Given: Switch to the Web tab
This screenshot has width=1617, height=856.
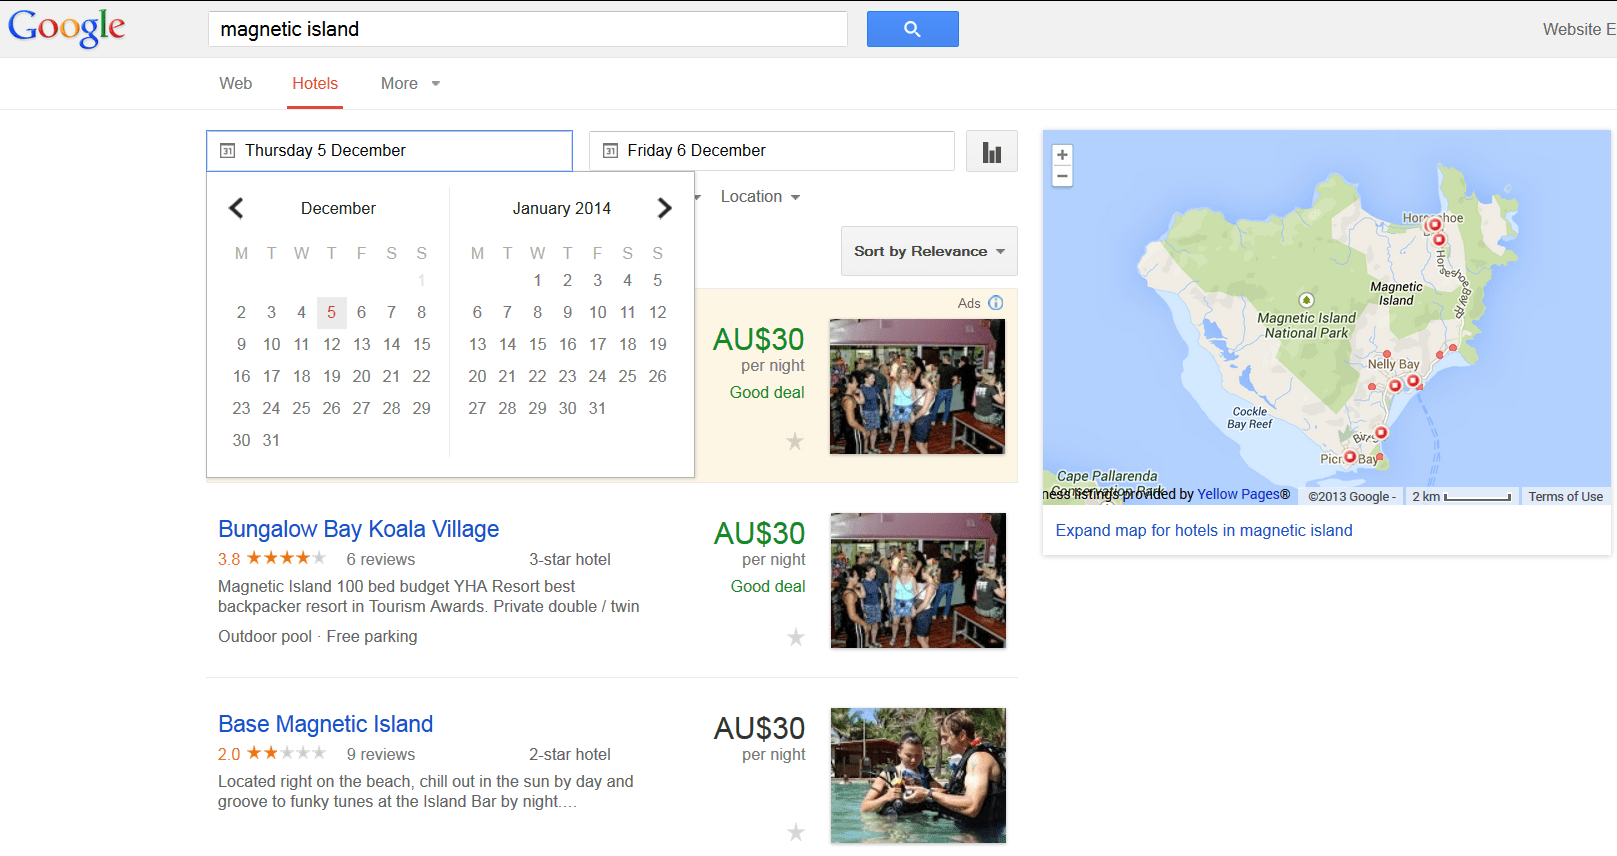Looking at the screenshot, I should [x=236, y=84].
